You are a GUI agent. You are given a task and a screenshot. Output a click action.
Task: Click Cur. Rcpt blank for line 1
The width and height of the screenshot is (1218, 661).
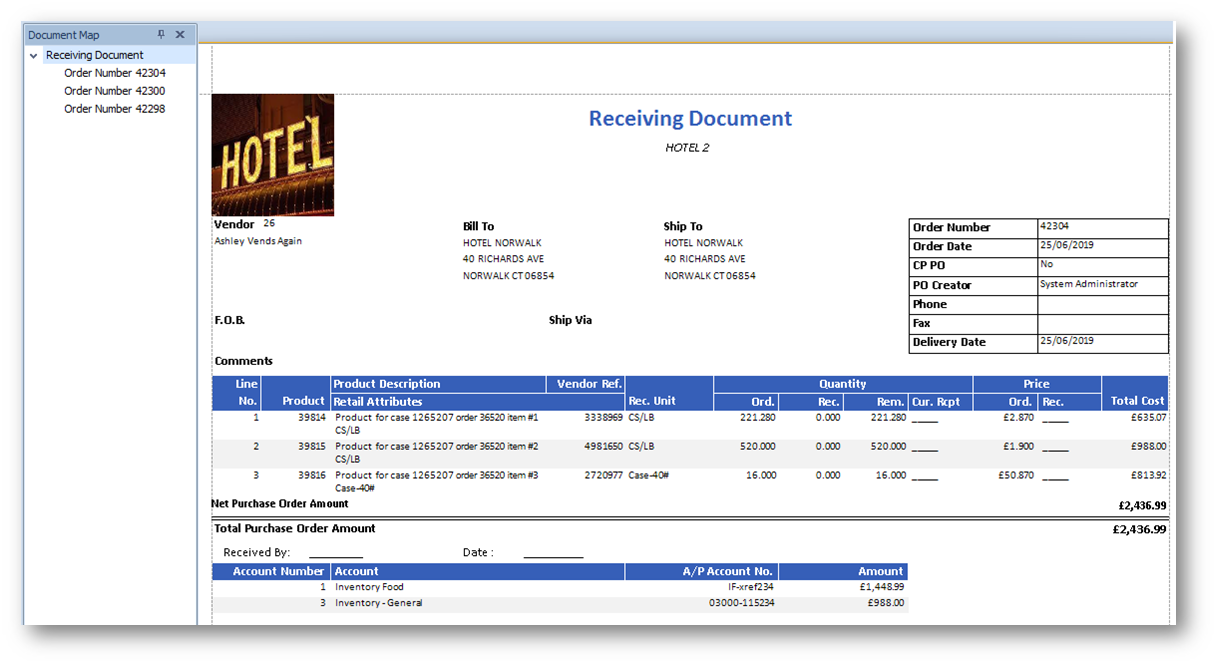[925, 420]
